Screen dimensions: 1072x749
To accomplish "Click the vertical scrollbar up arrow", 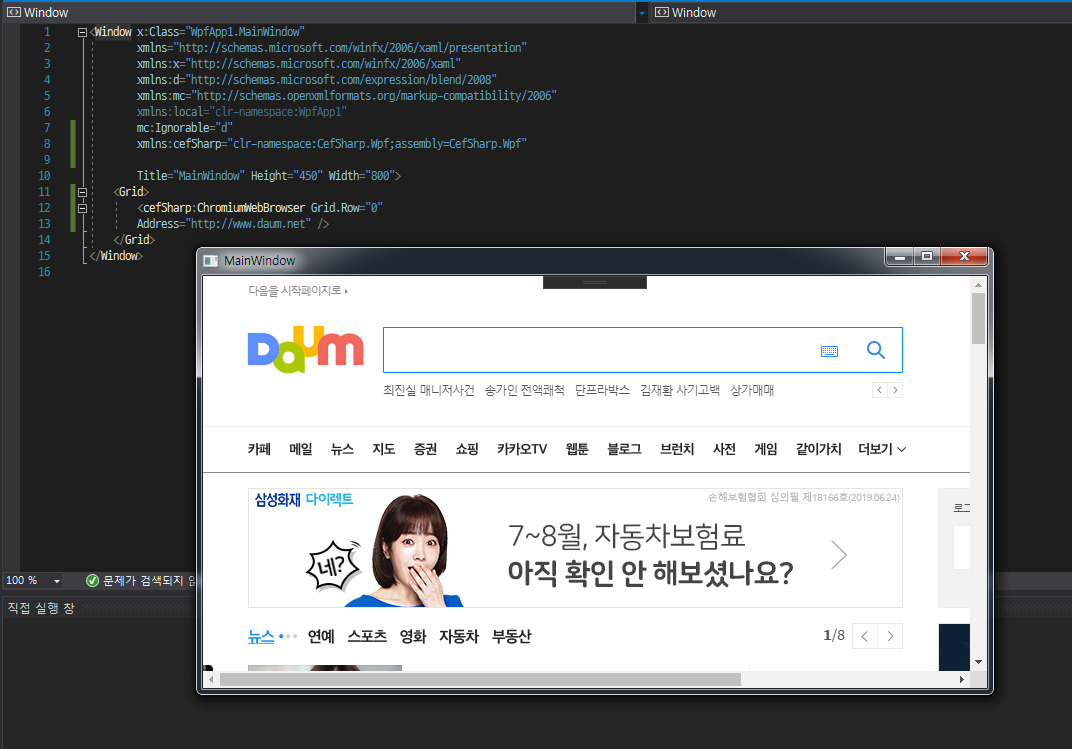I will point(978,285).
